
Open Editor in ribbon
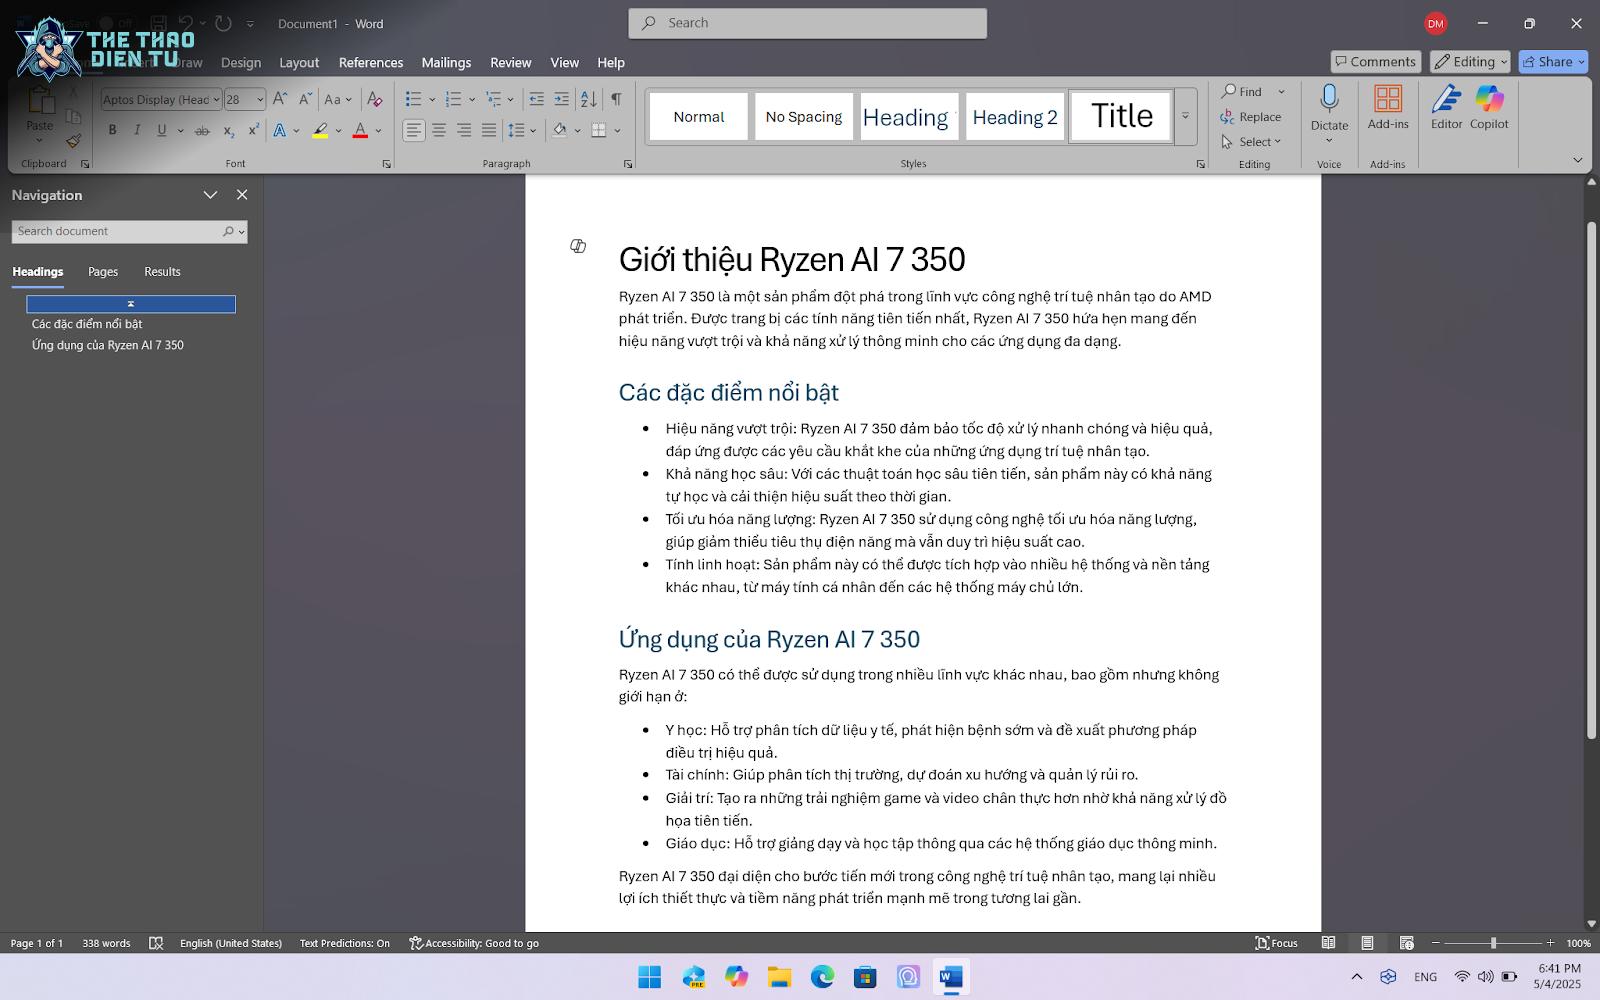(x=1446, y=107)
